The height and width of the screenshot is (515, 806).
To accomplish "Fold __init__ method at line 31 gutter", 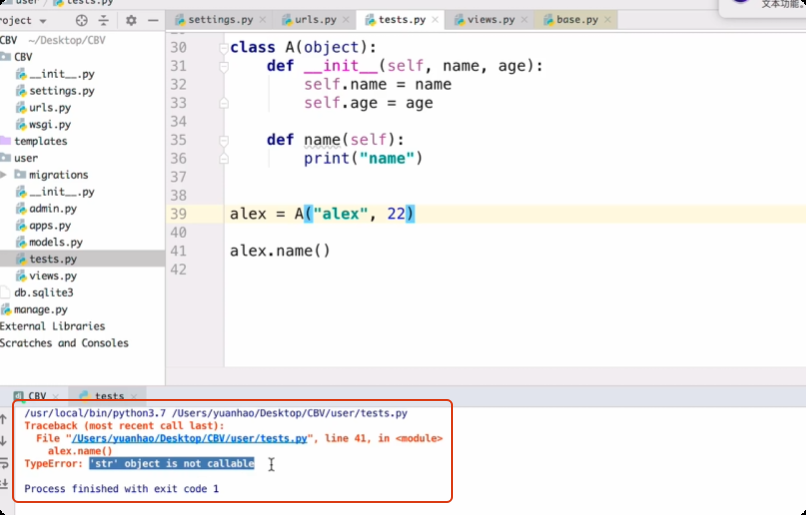I will (x=224, y=67).
